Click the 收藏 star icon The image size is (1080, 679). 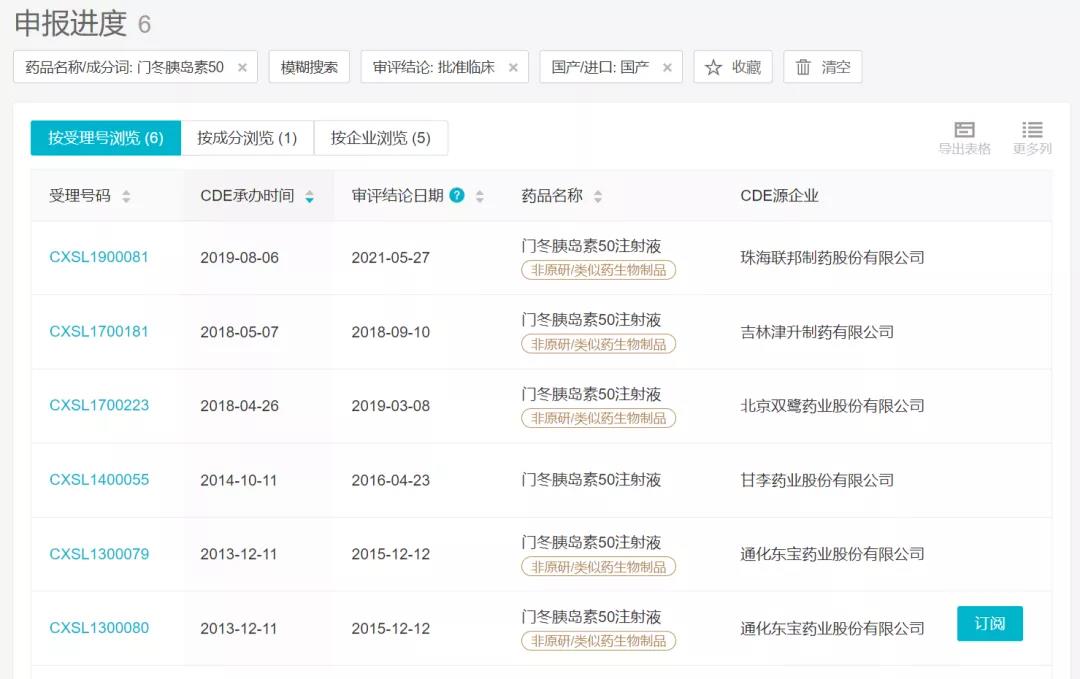[x=714, y=67]
